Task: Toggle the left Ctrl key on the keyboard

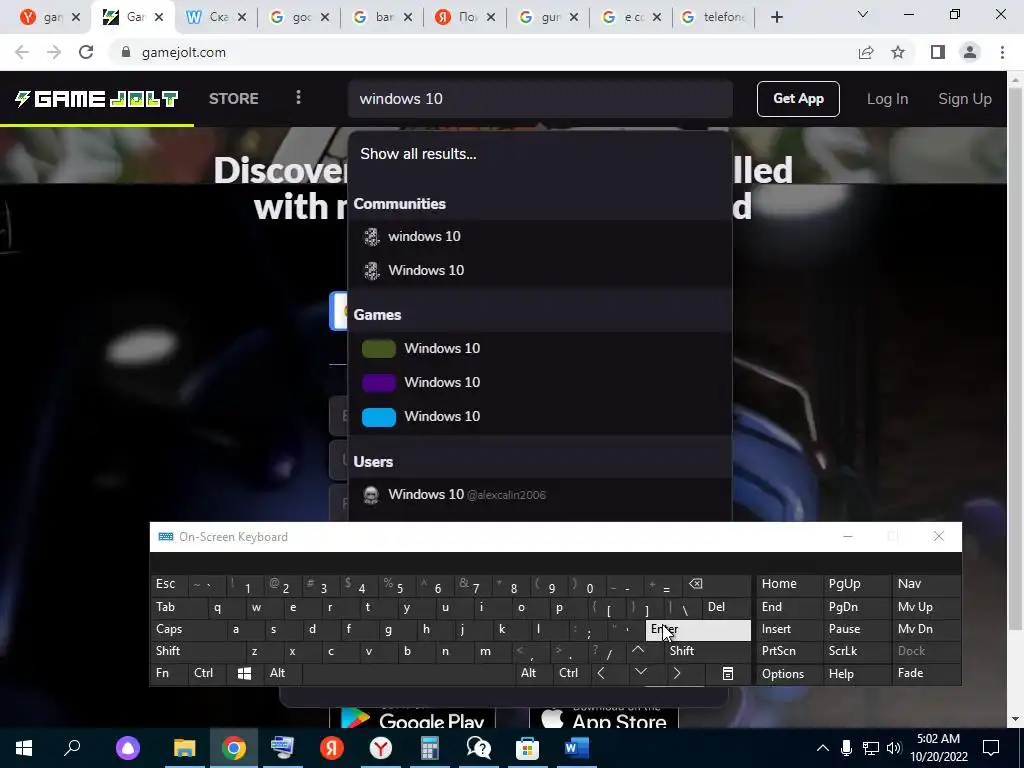Action: point(208,673)
